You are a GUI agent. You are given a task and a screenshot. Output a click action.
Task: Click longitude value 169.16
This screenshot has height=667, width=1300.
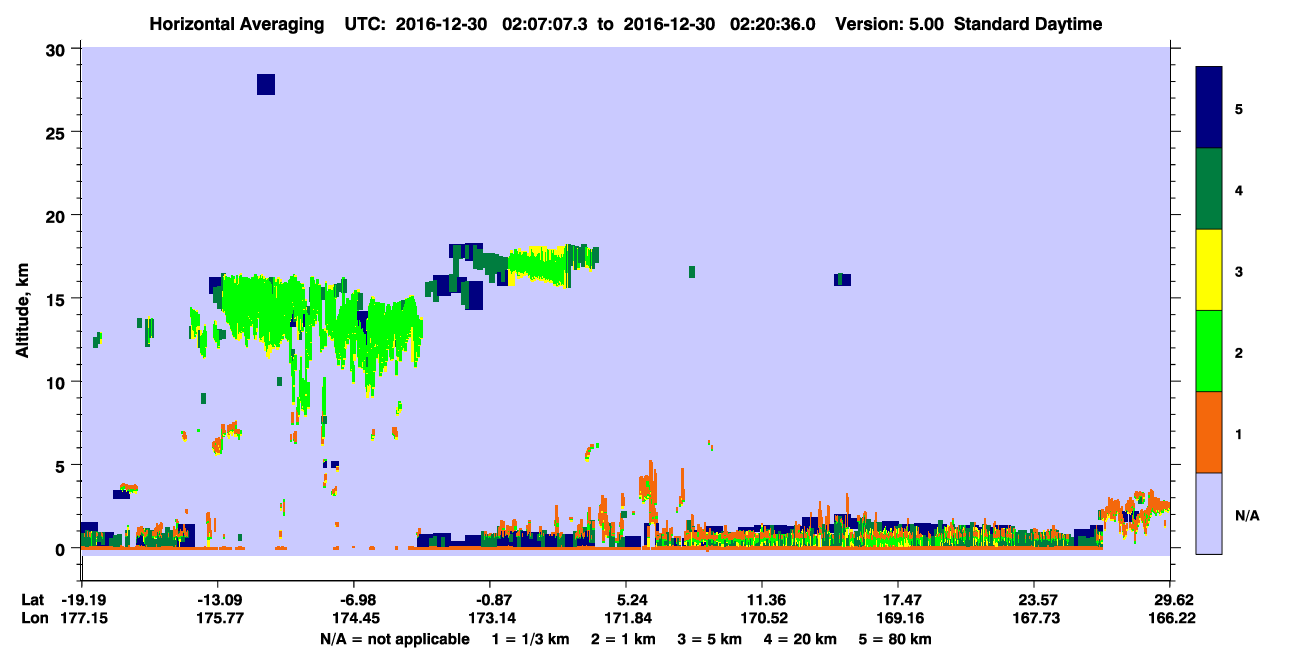898,618
